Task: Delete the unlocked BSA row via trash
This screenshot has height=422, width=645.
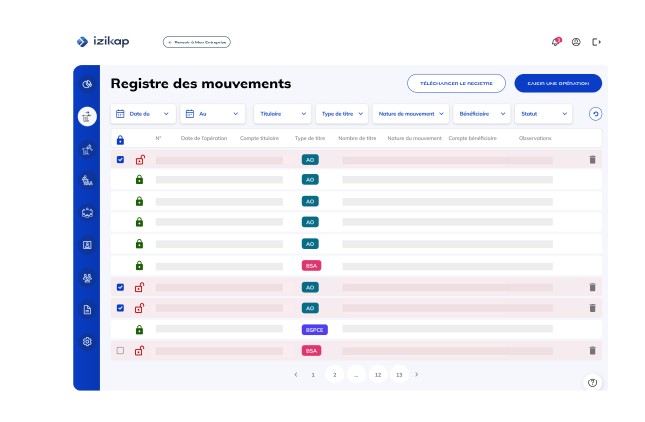Action: tap(592, 350)
